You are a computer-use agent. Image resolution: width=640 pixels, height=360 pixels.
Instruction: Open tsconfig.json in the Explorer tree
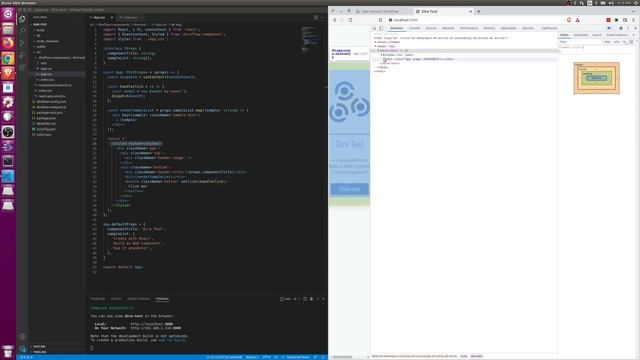46,129
